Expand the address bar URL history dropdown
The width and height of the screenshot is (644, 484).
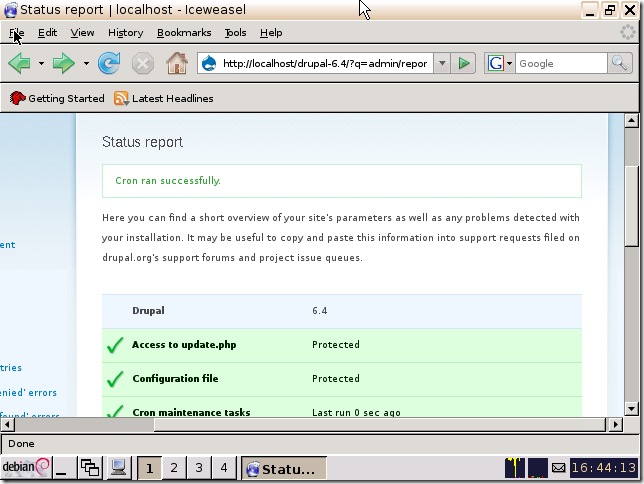pos(442,63)
